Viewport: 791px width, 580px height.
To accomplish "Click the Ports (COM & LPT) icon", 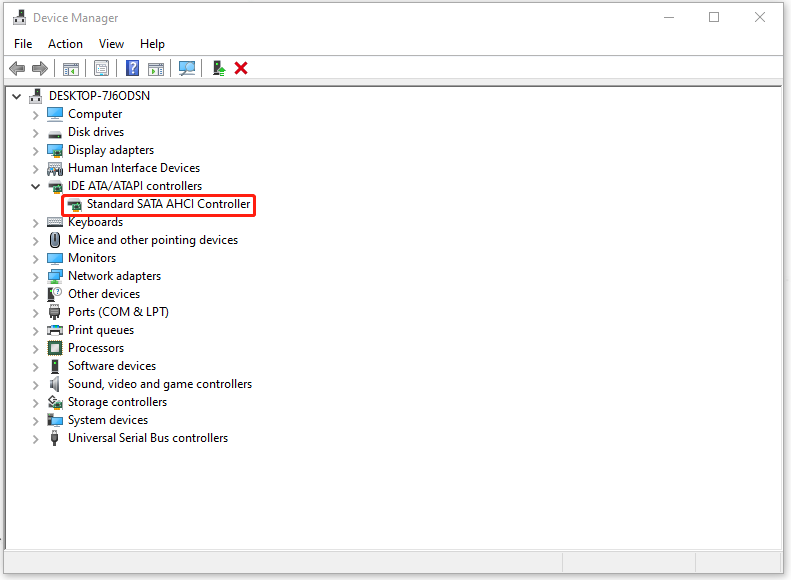I will pyautogui.click(x=55, y=312).
